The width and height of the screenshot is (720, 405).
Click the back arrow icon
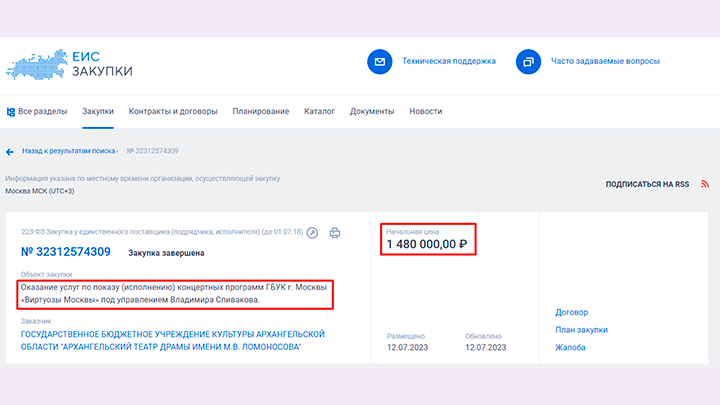pyautogui.click(x=10, y=152)
